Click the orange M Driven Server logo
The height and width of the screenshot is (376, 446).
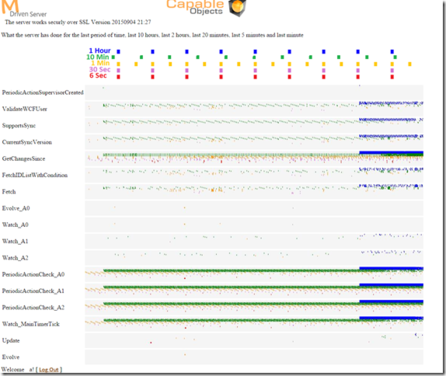[24, 9]
